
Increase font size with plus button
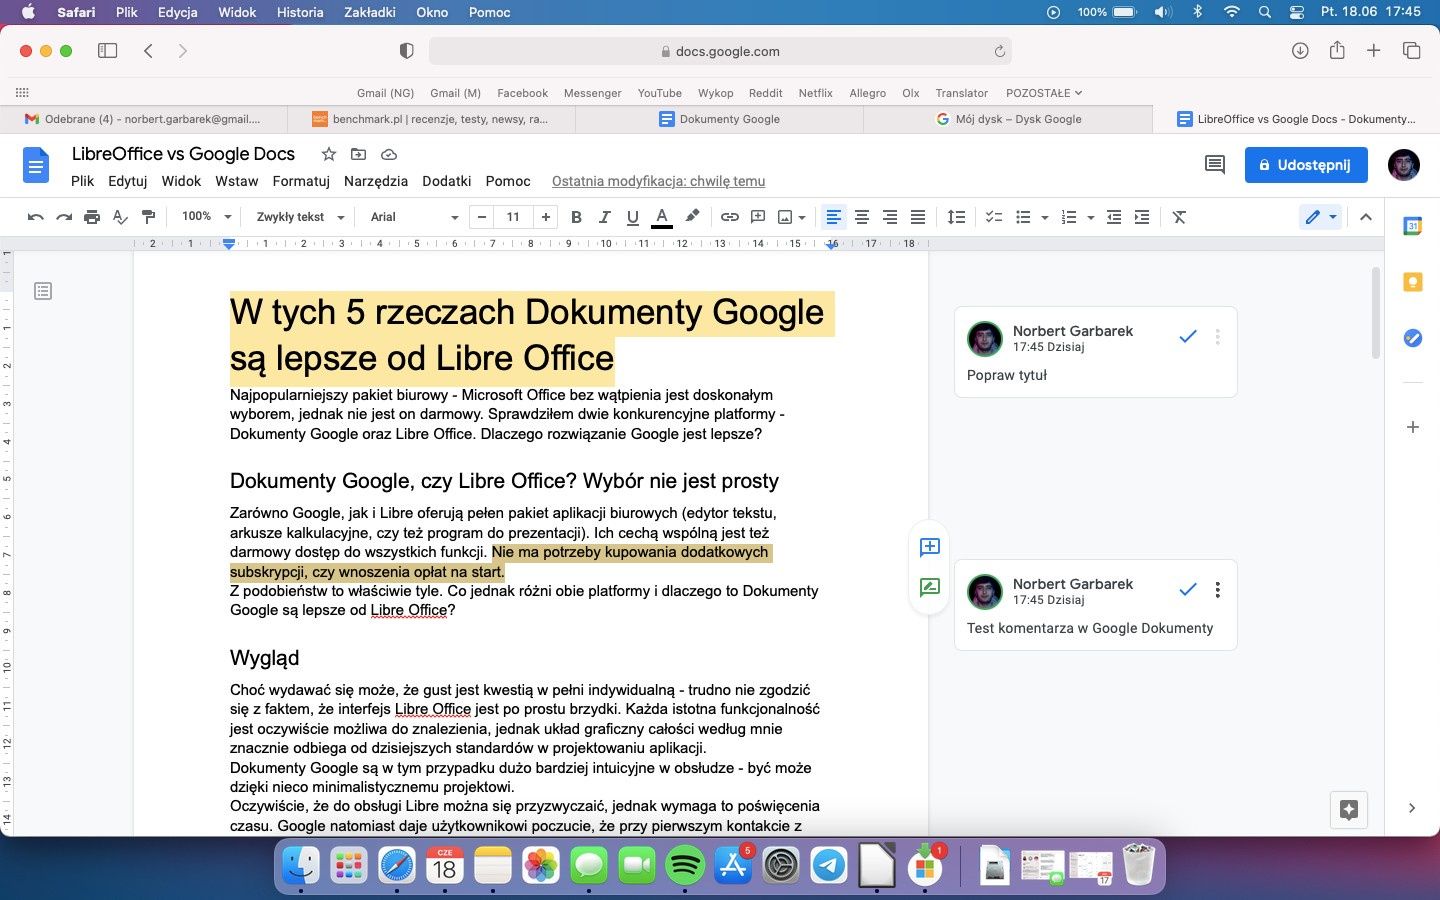click(545, 217)
